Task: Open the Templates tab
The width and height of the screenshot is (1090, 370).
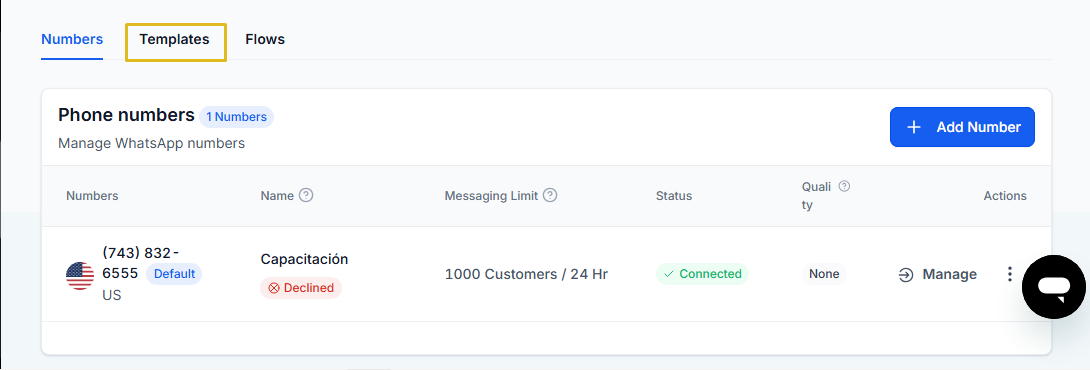Action: pyautogui.click(x=174, y=40)
